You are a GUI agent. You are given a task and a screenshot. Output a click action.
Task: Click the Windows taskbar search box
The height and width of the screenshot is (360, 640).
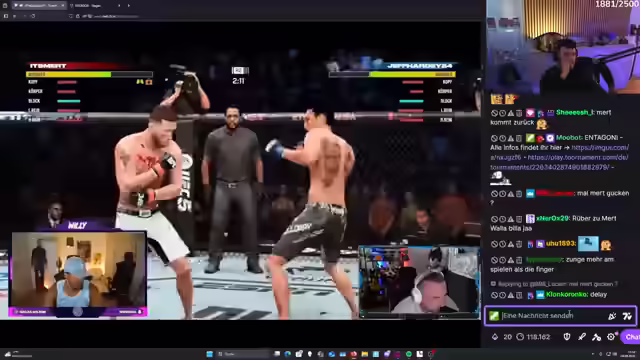coord(243,354)
